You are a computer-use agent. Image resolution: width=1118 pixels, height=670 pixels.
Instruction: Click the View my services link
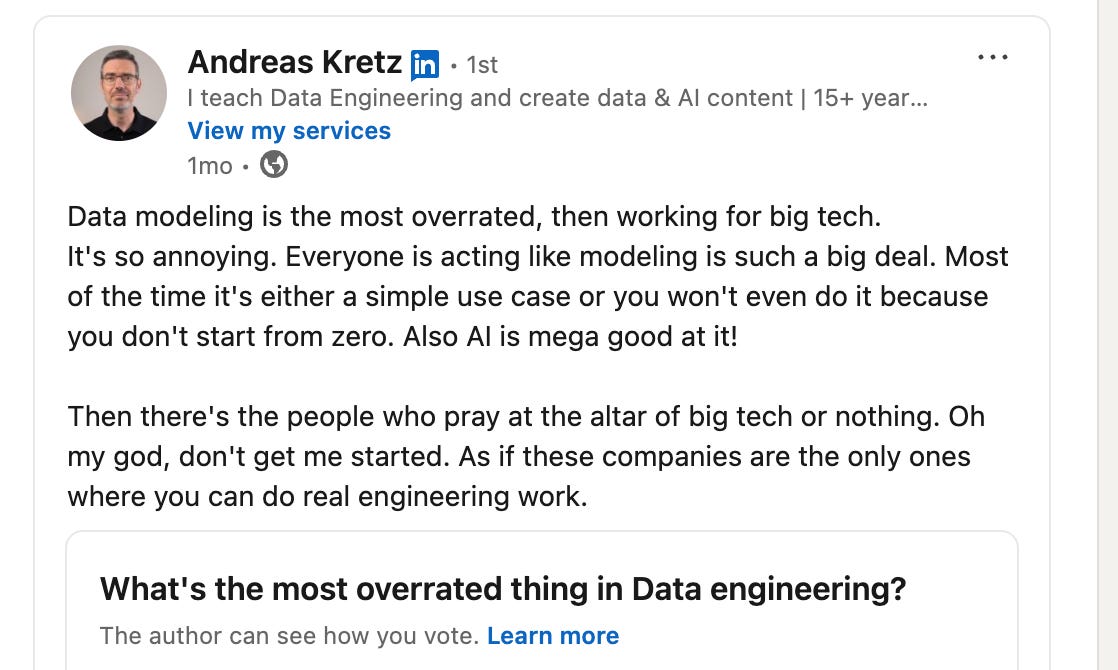pyautogui.click(x=289, y=130)
